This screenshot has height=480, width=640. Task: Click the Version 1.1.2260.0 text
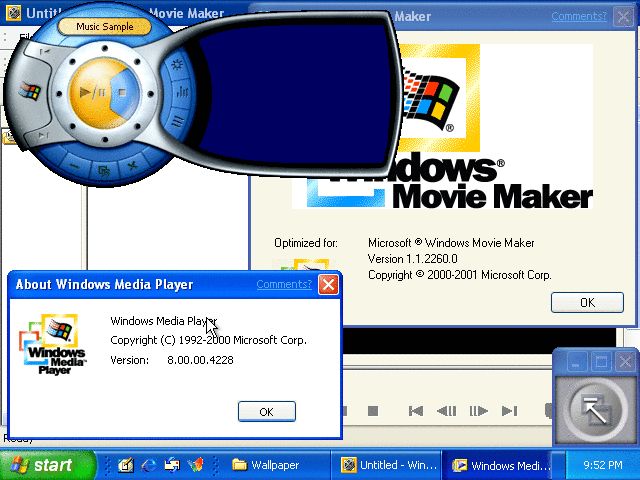point(412,259)
